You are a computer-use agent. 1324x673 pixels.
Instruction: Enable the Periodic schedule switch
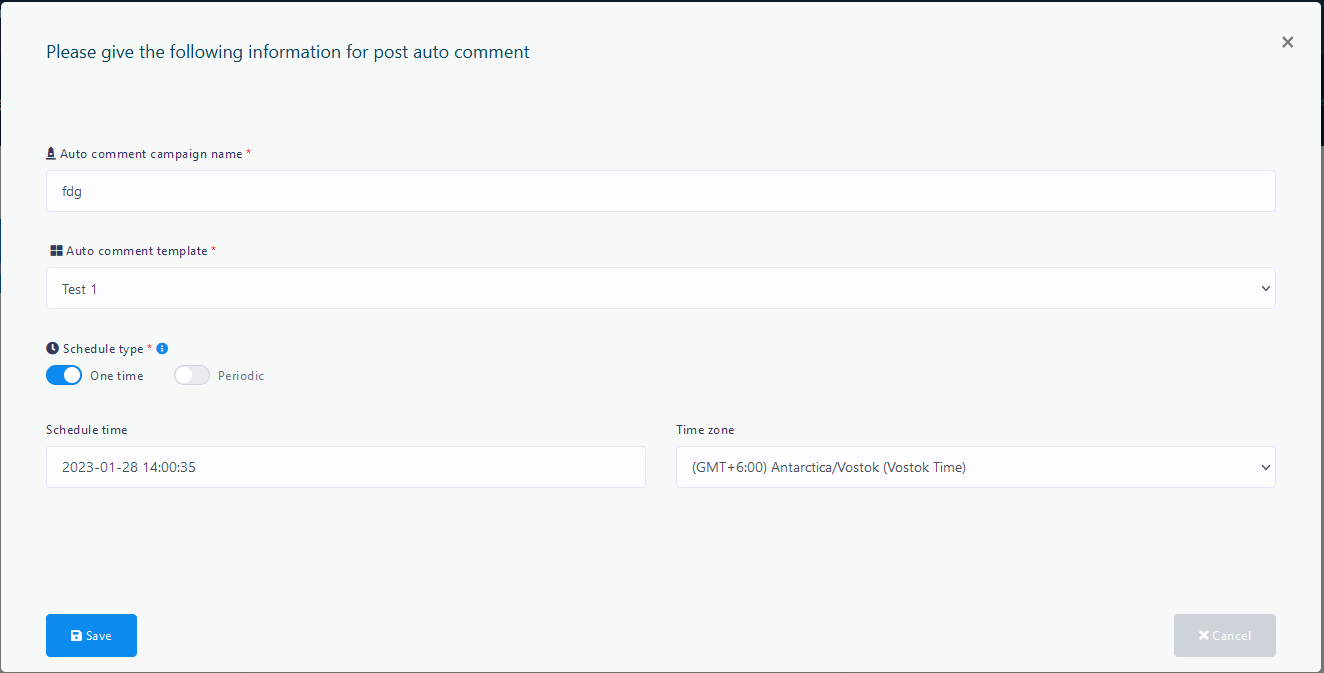[x=192, y=376]
